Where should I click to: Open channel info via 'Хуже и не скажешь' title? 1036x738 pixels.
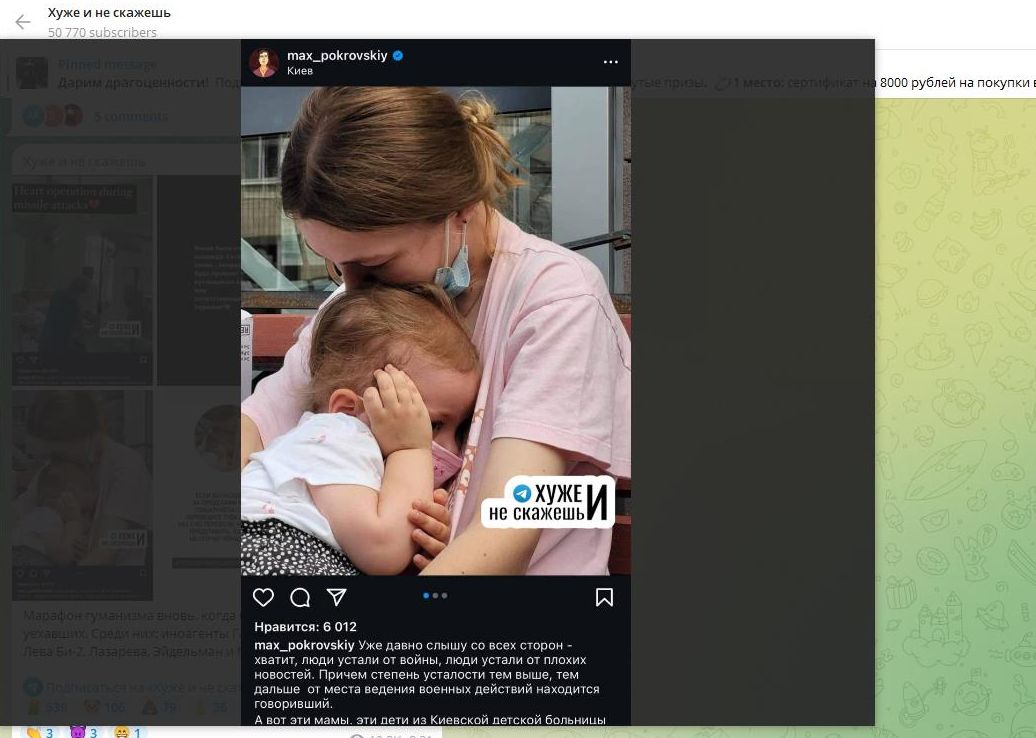point(109,13)
